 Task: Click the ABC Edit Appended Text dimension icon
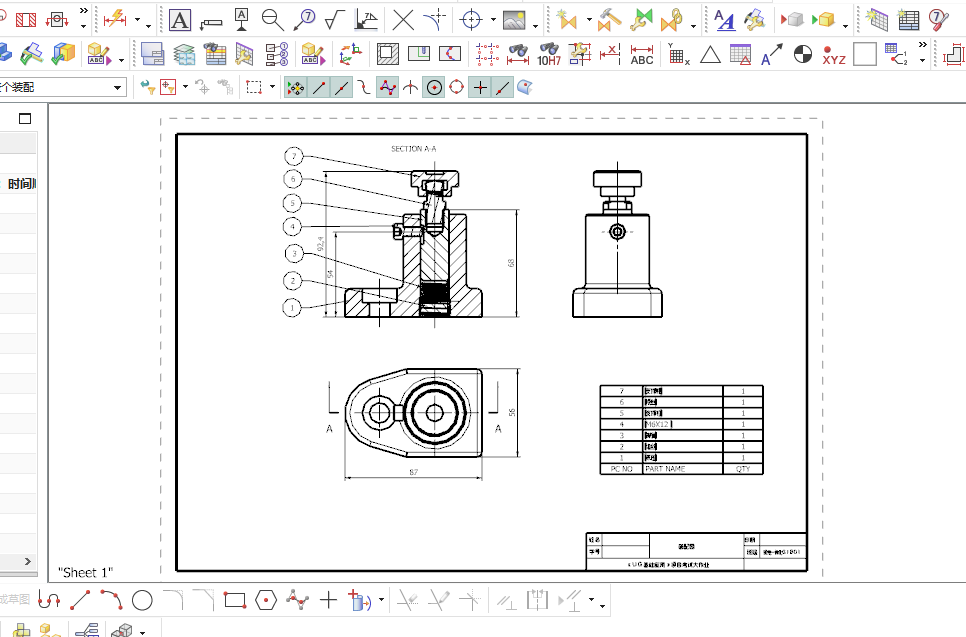(641, 54)
